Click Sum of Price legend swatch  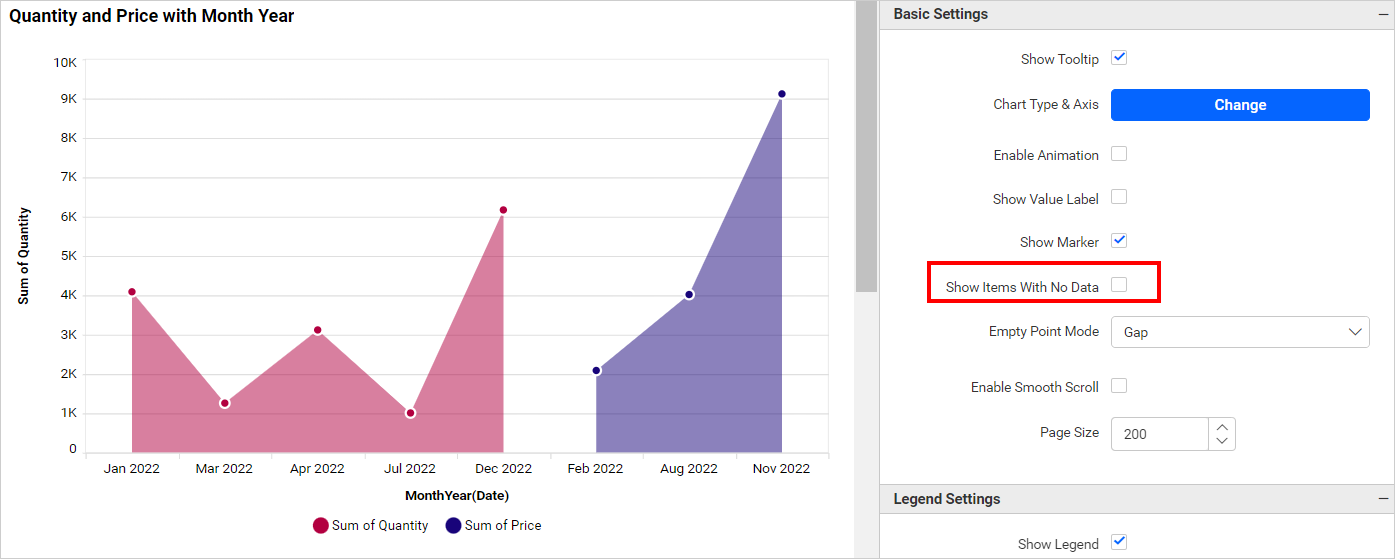pos(453,526)
